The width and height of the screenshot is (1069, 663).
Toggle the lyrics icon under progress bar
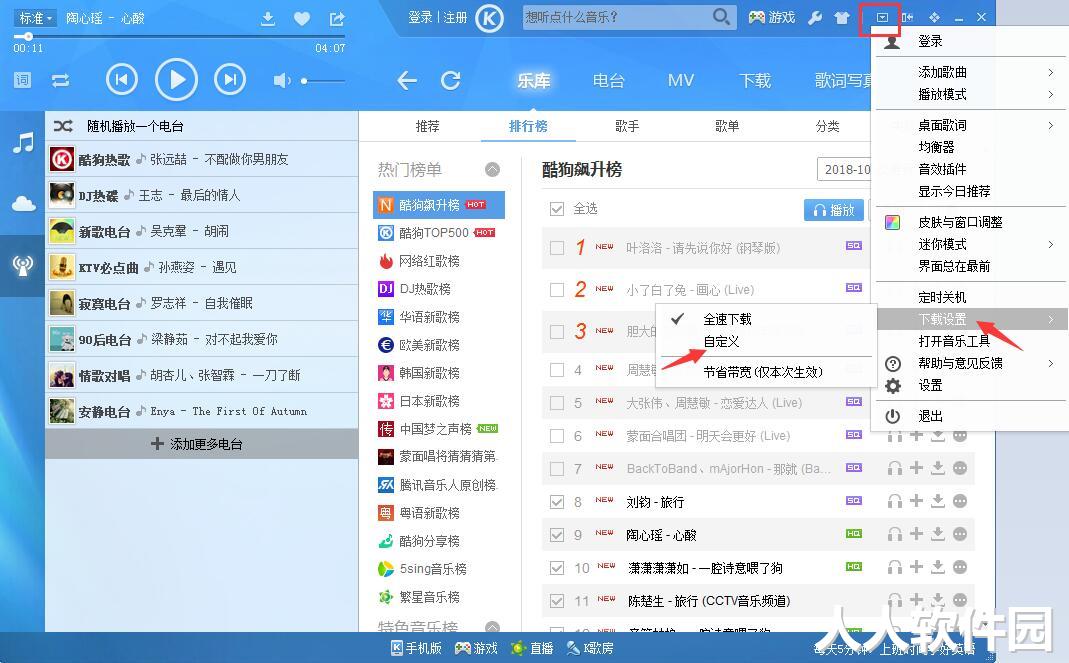pos(22,80)
